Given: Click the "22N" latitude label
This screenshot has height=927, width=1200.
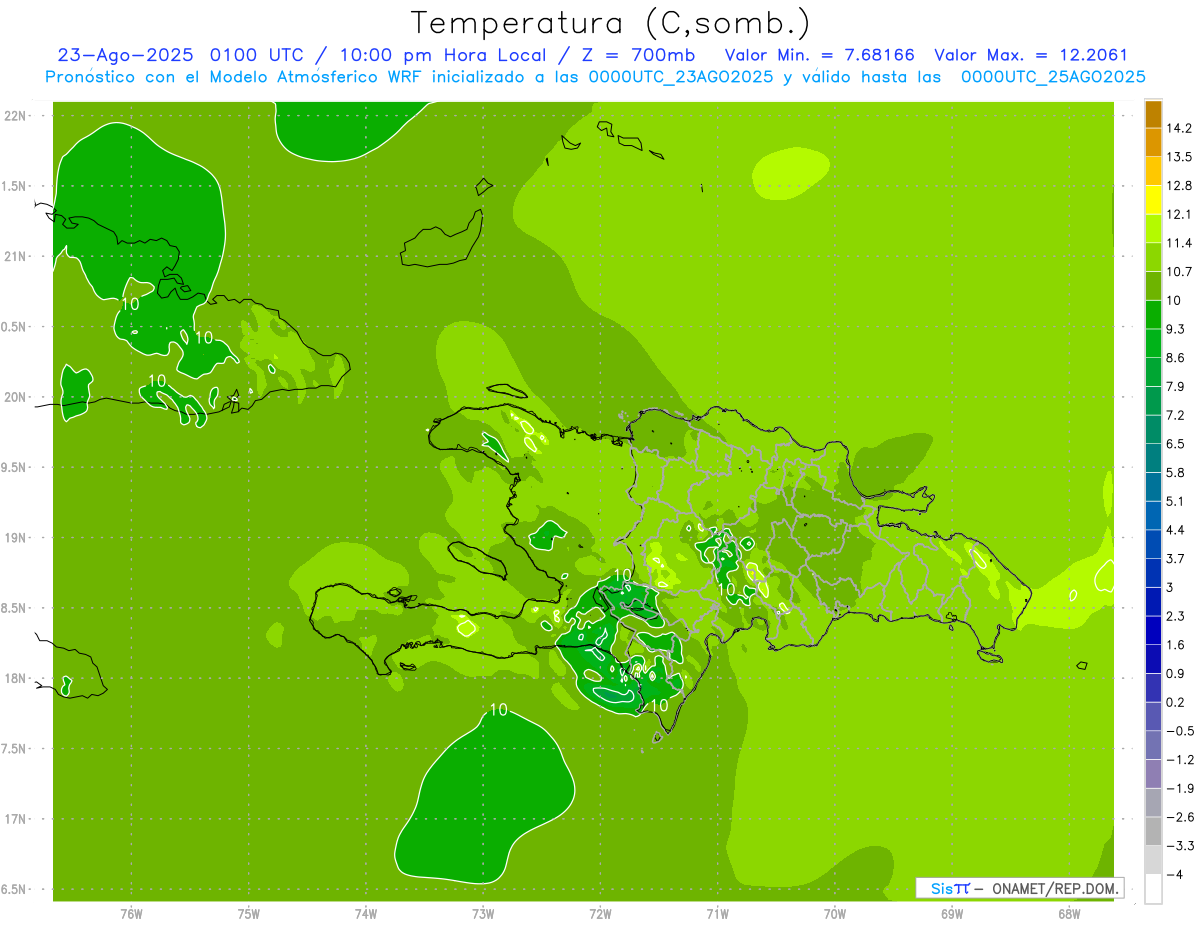Looking at the screenshot, I should (15, 116).
